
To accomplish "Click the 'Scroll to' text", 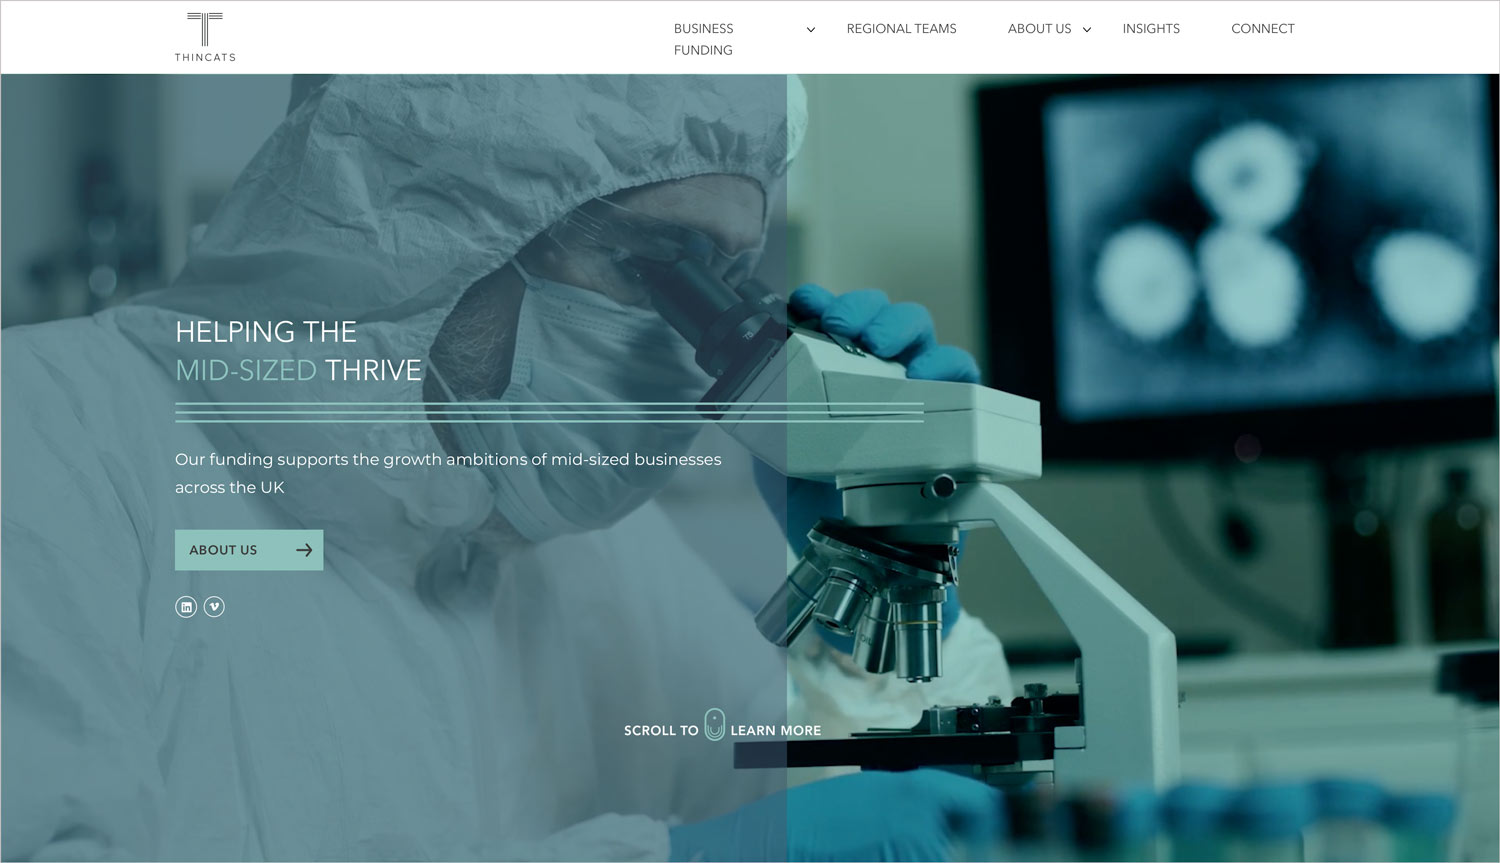I will point(661,731).
